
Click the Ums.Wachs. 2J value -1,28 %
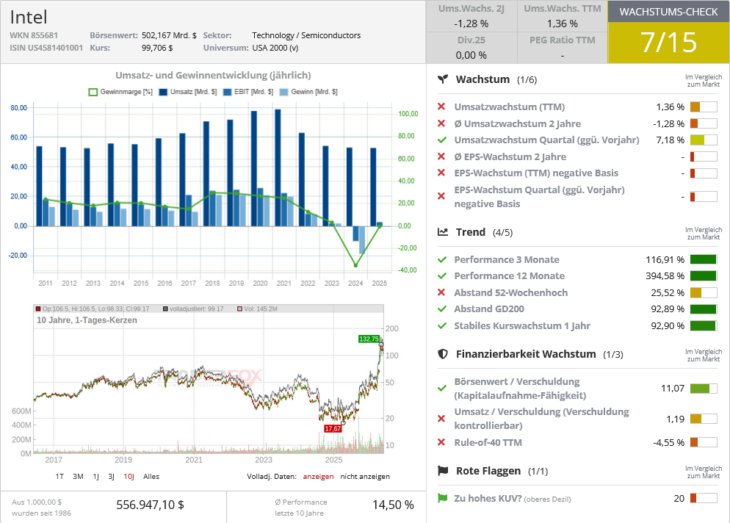click(x=471, y=23)
